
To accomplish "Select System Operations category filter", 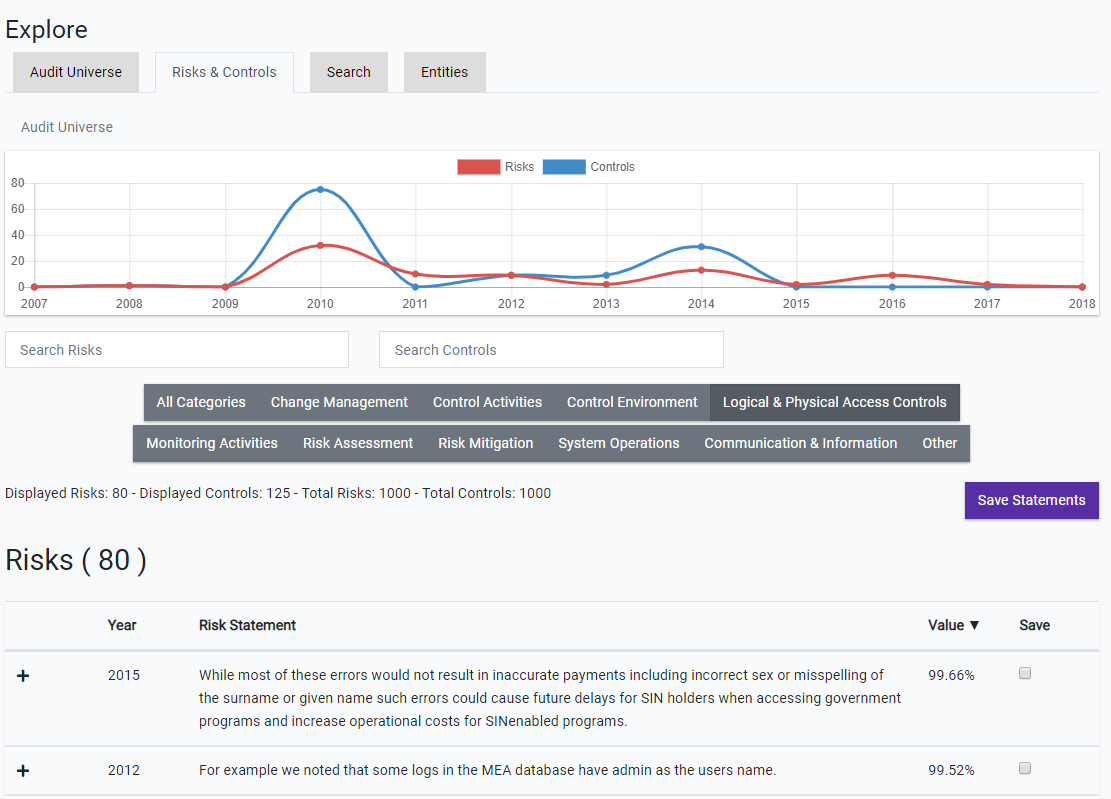I will coord(618,443).
